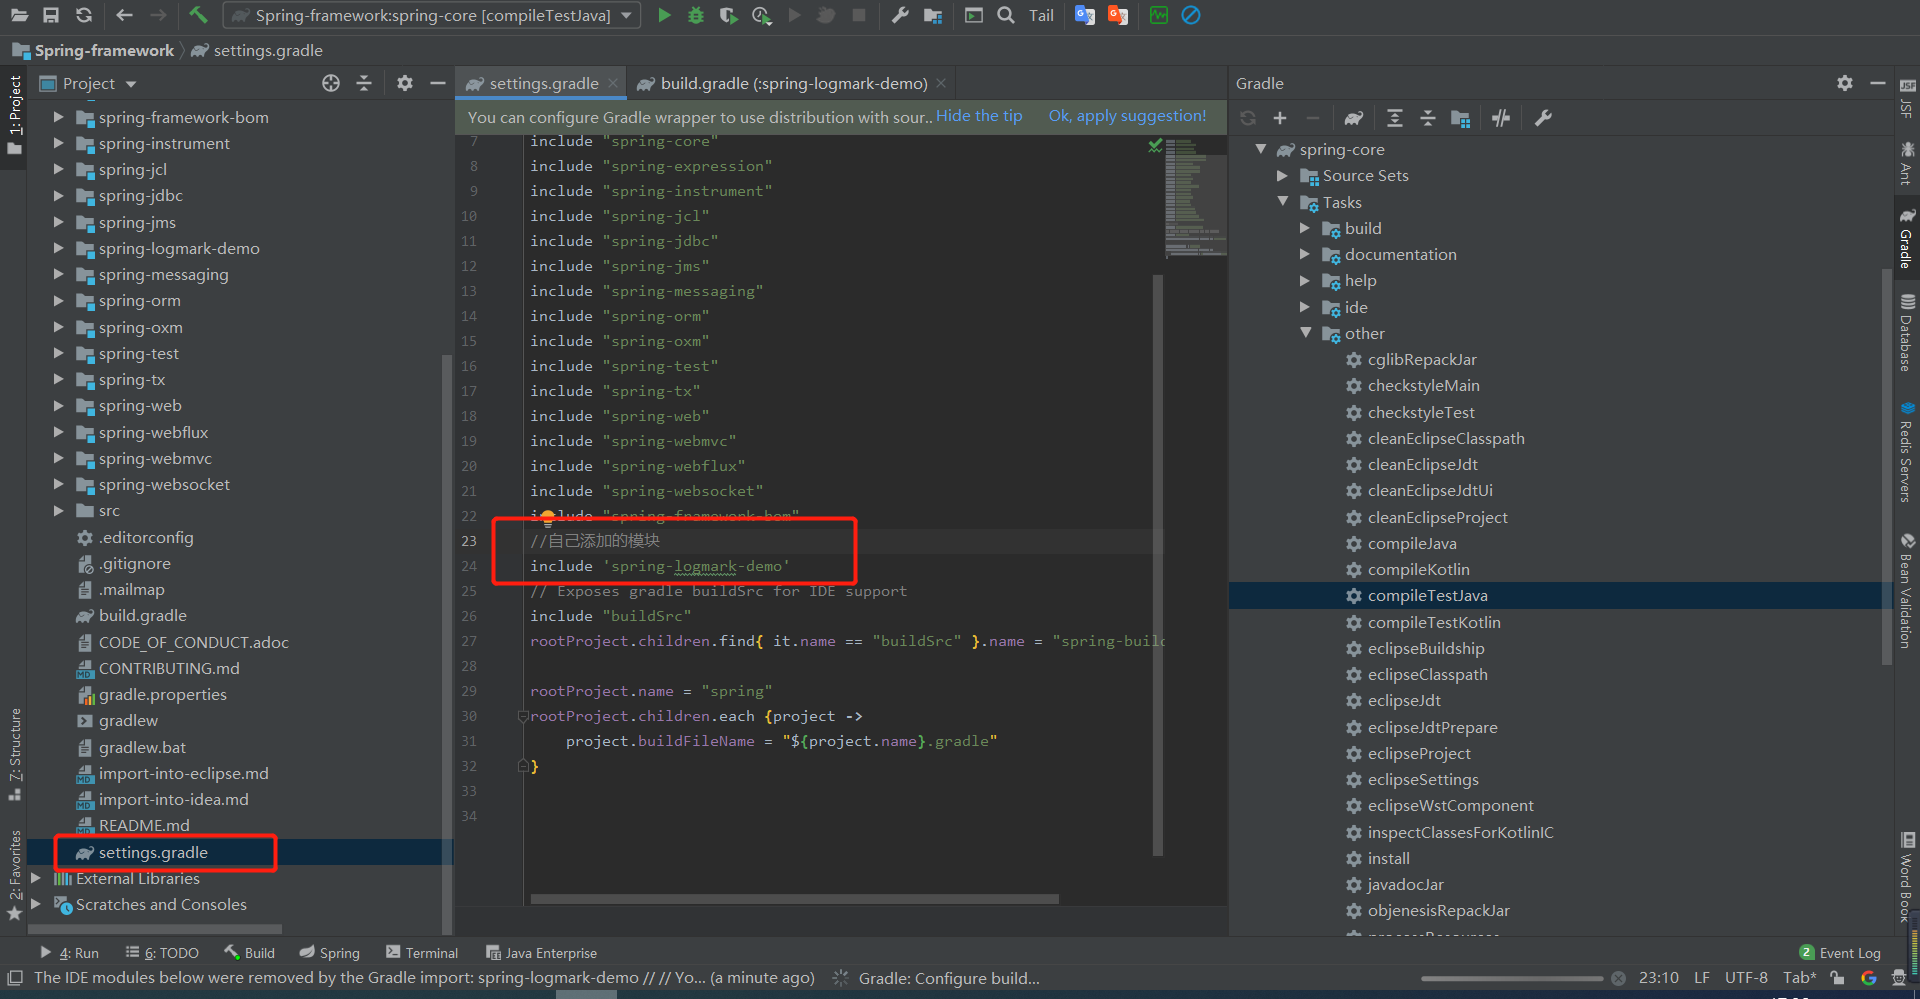1920x999 pixels.
Task: Click the Tail toolbar button
Action: coord(1041,15)
